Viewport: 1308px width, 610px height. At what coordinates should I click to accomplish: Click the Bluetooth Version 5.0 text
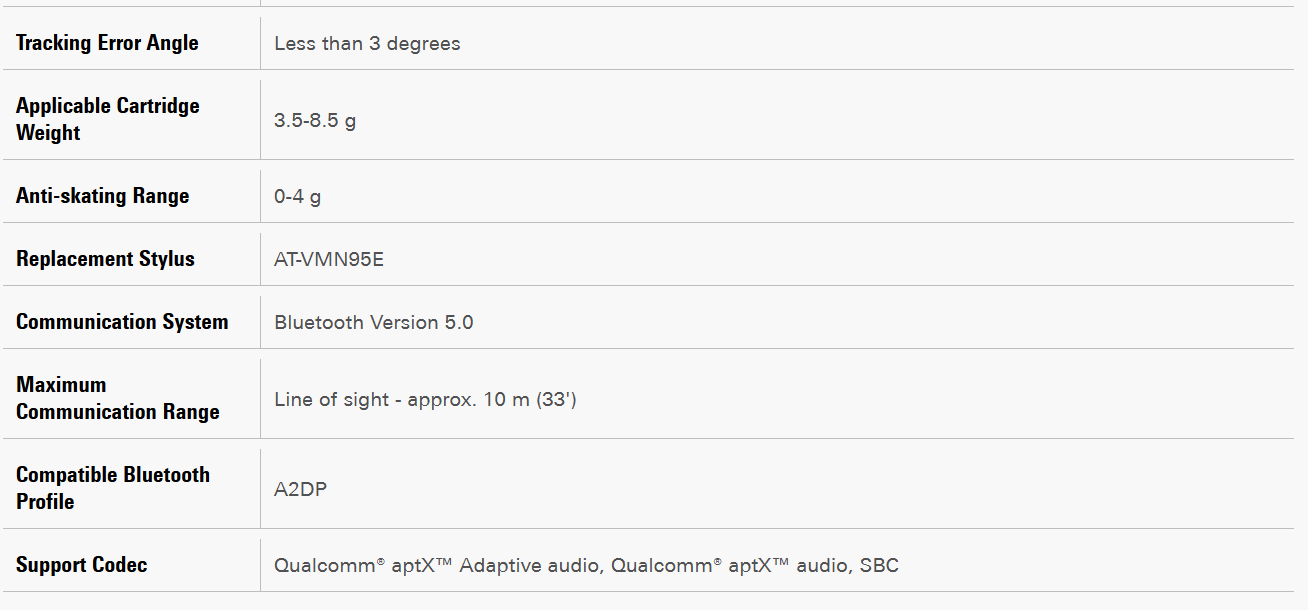(374, 323)
